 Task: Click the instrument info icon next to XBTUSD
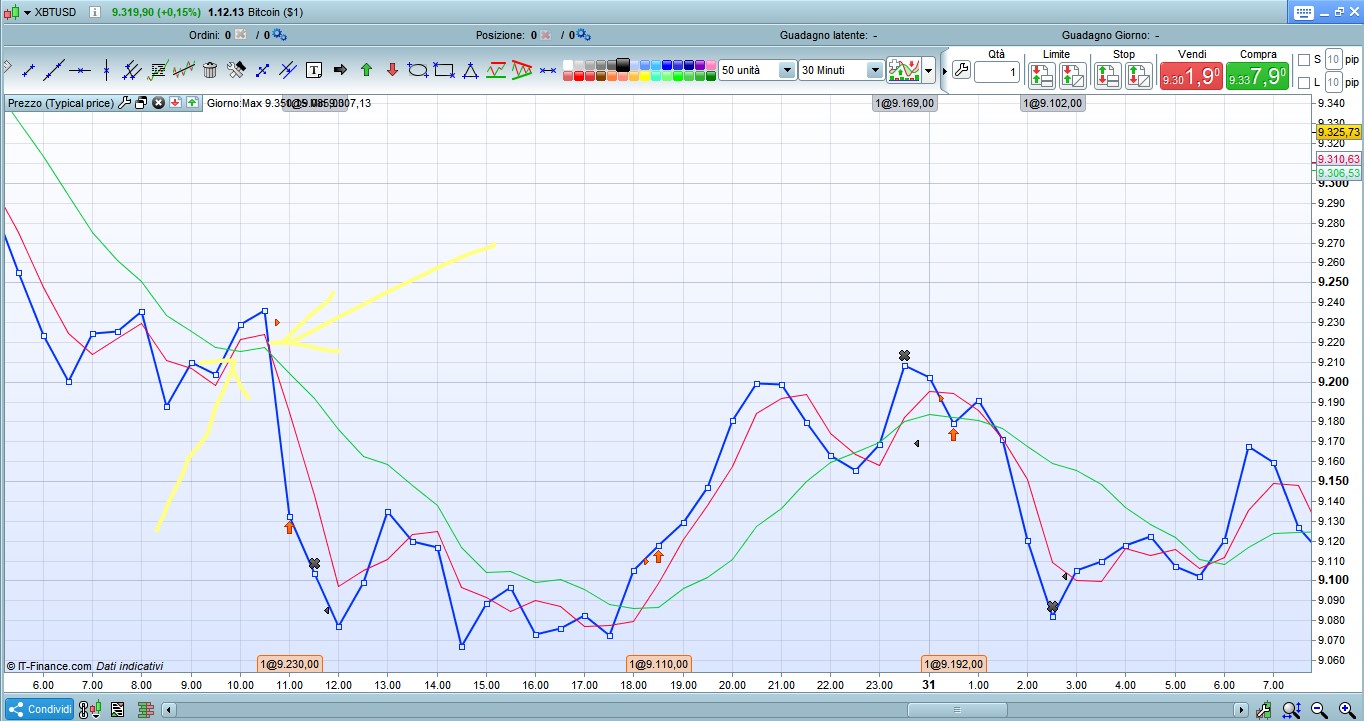point(94,12)
